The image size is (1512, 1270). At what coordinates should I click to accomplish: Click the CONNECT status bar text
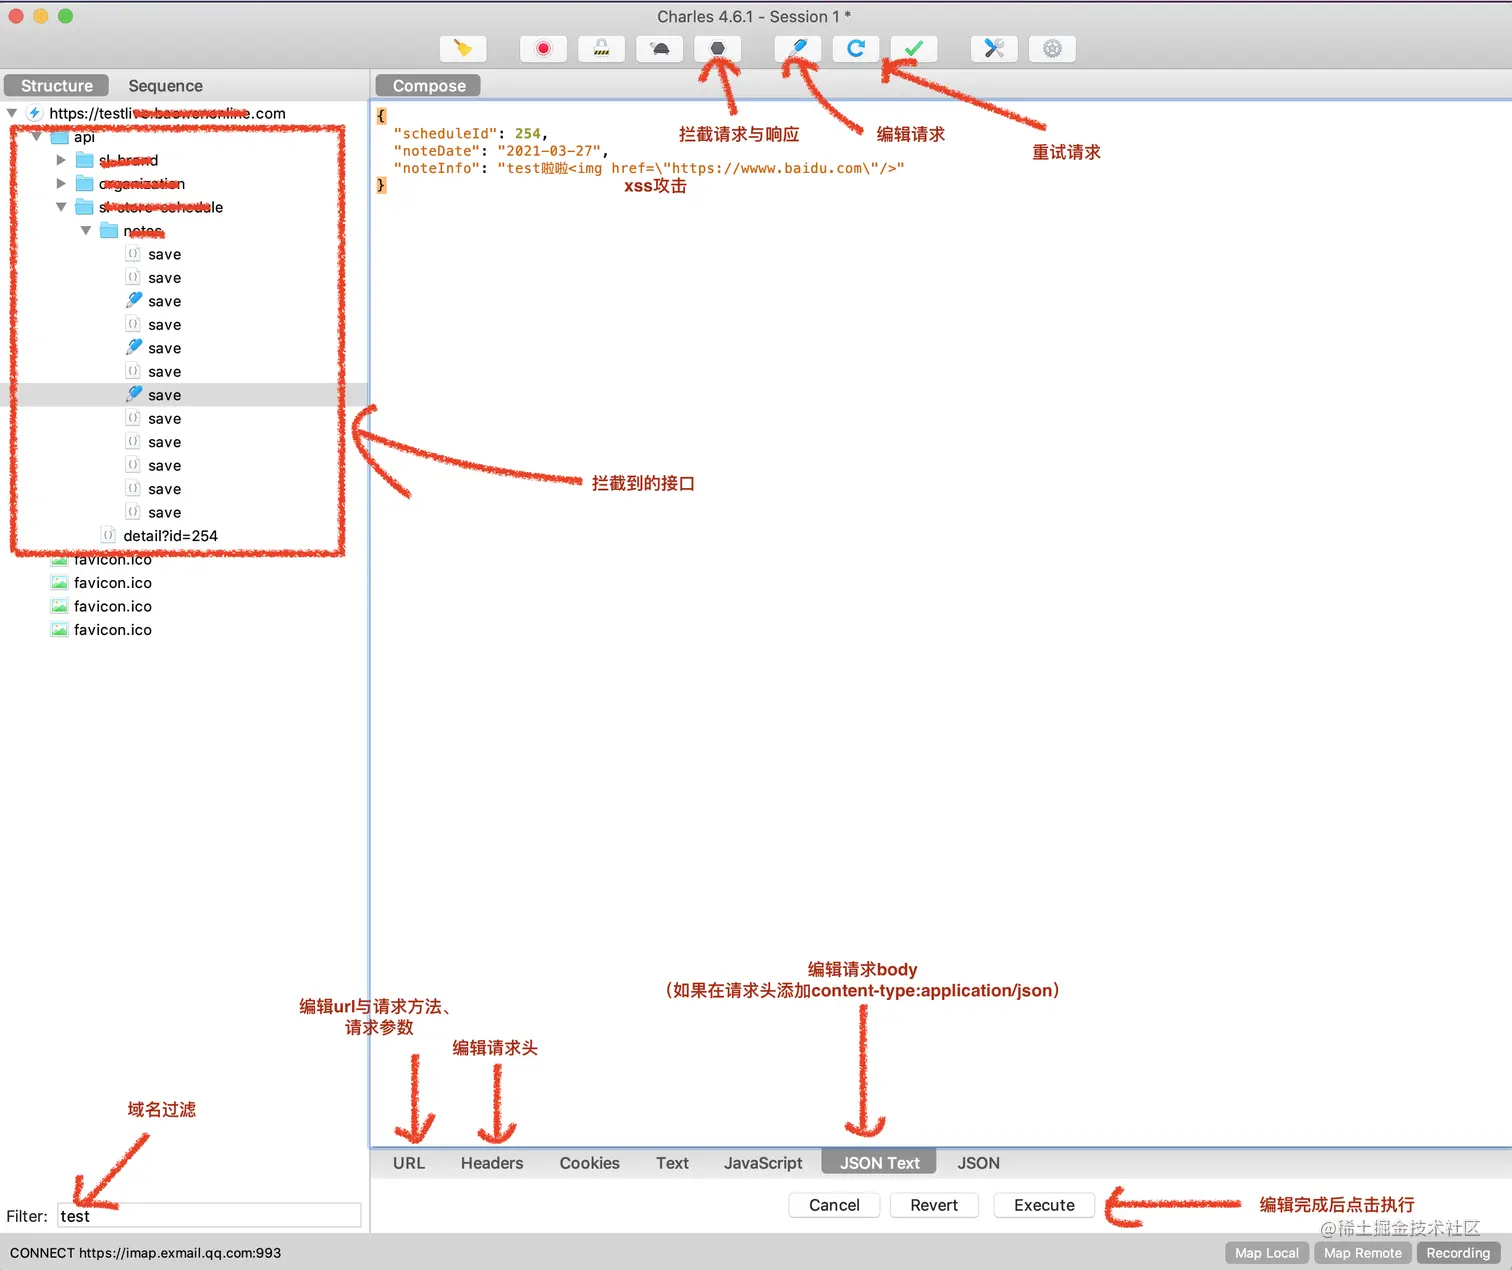[x=145, y=1253]
